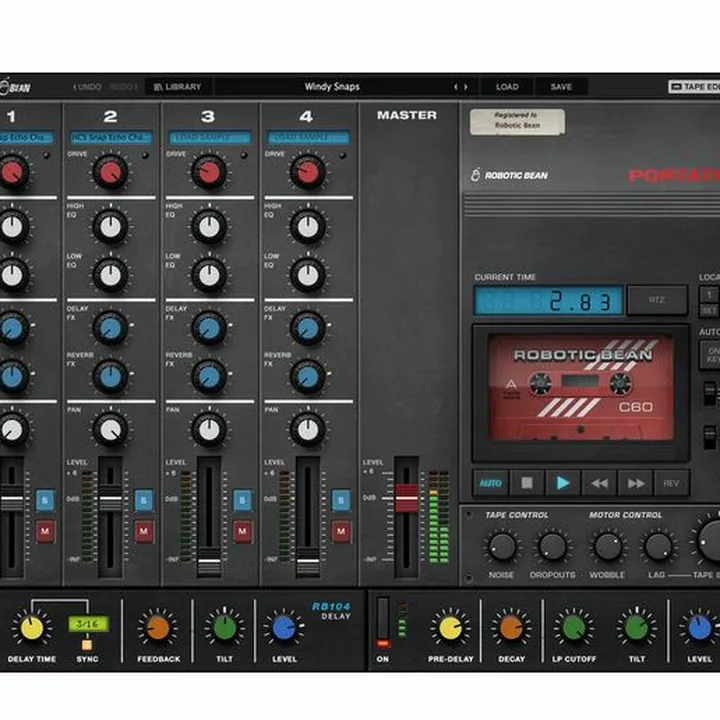Click channel 4 Reverb FX knob
Viewport: 720px width, 720px height.
point(308,377)
